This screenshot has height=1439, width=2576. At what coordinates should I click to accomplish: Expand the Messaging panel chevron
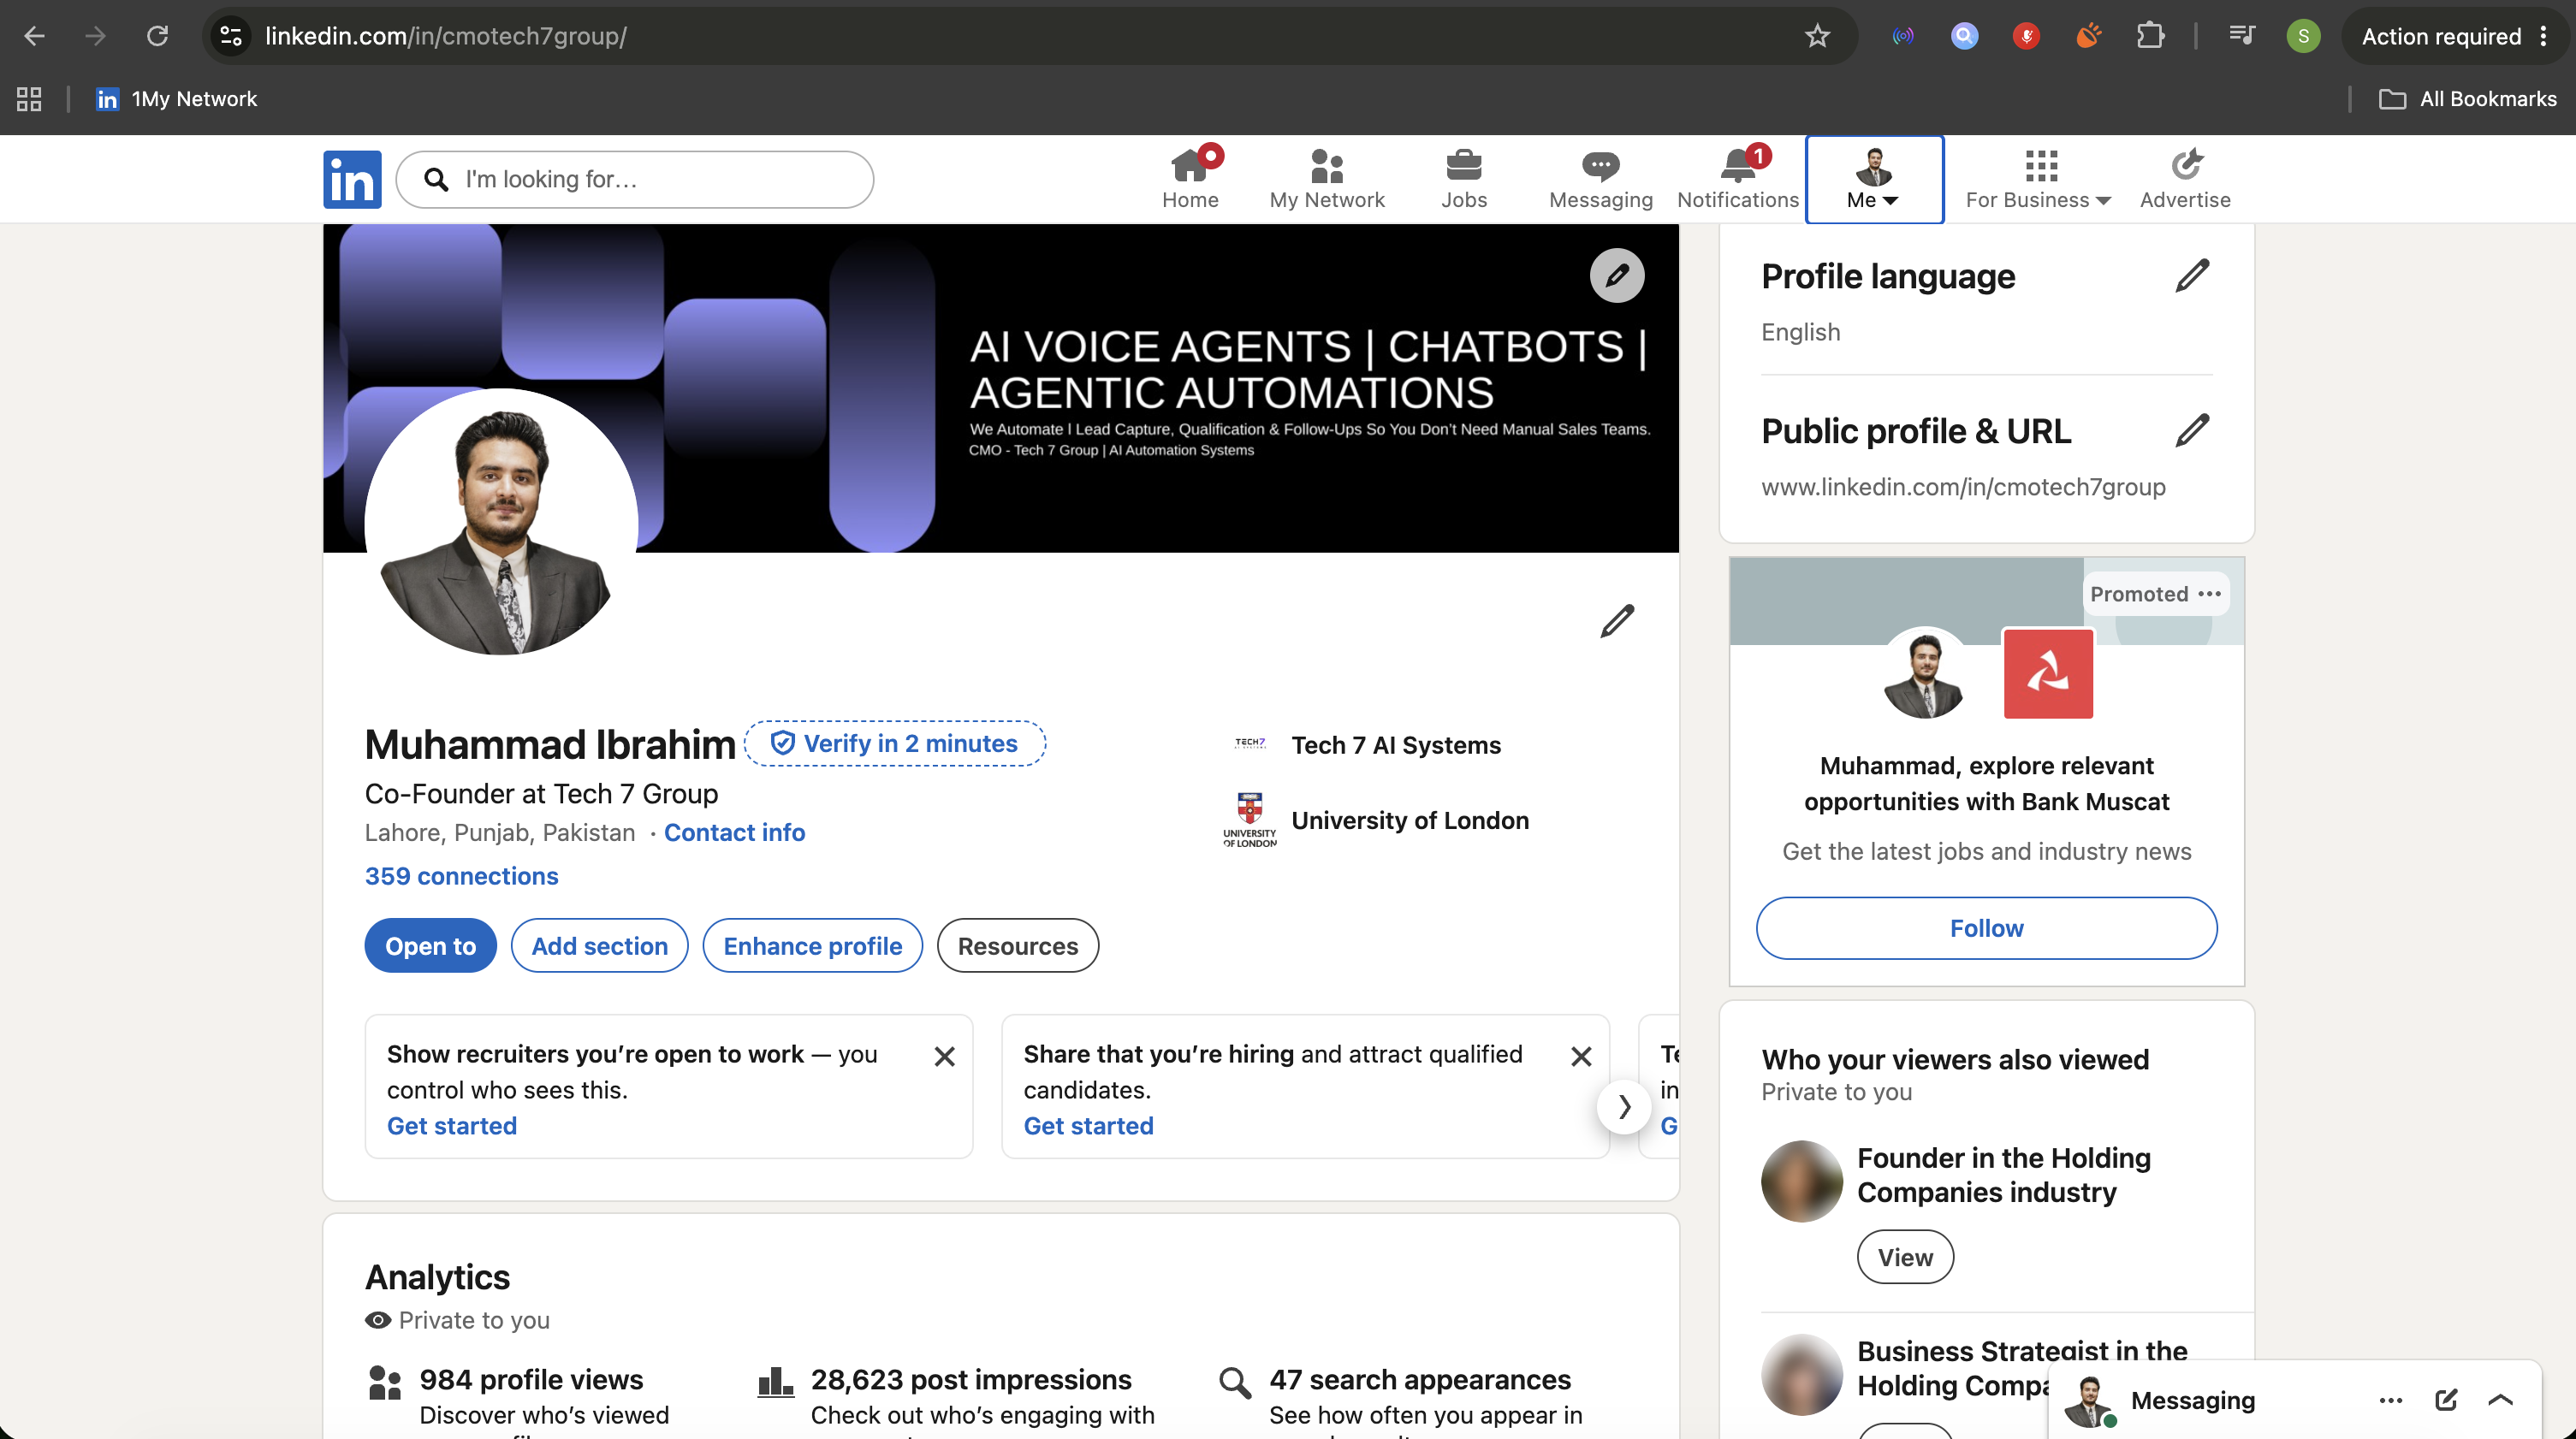click(2500, 1400)
